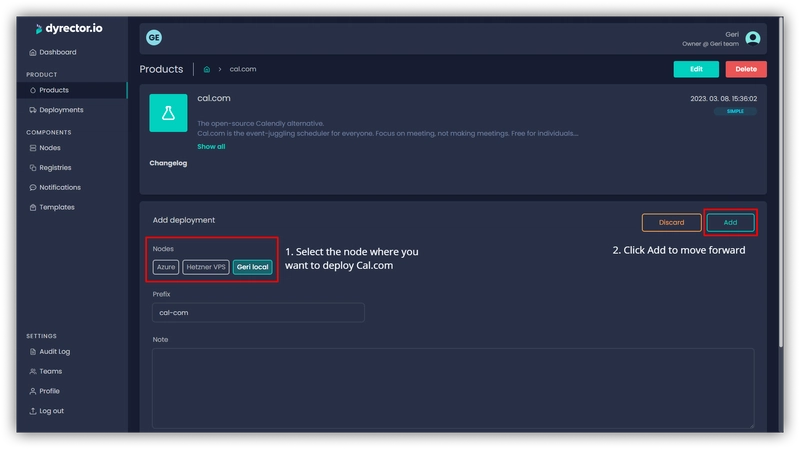800x449 pixels.
Task: Click the 2023. 03. 08. 15:36:02 timestamp
Action: tap(723, 98)
